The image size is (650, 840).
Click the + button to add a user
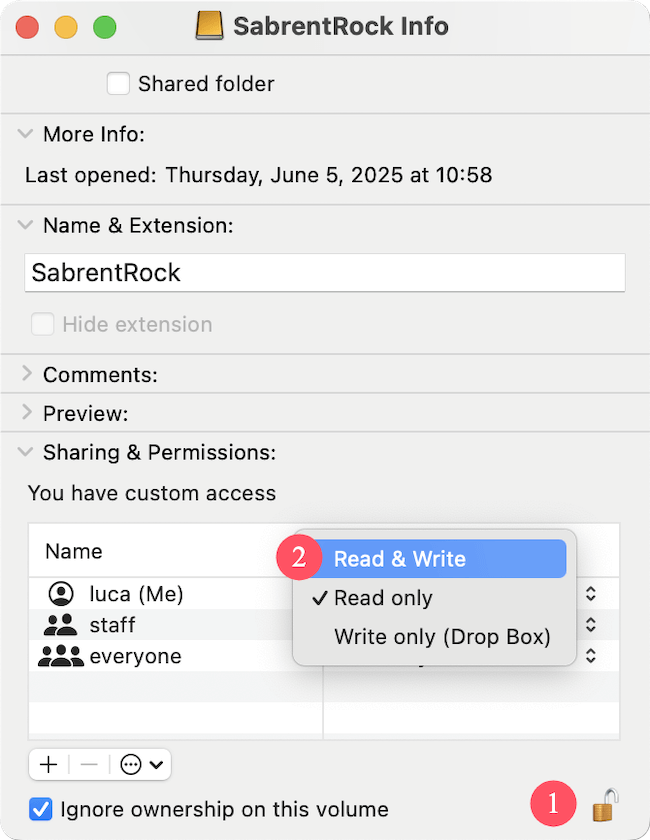click(x=48, y=764)
